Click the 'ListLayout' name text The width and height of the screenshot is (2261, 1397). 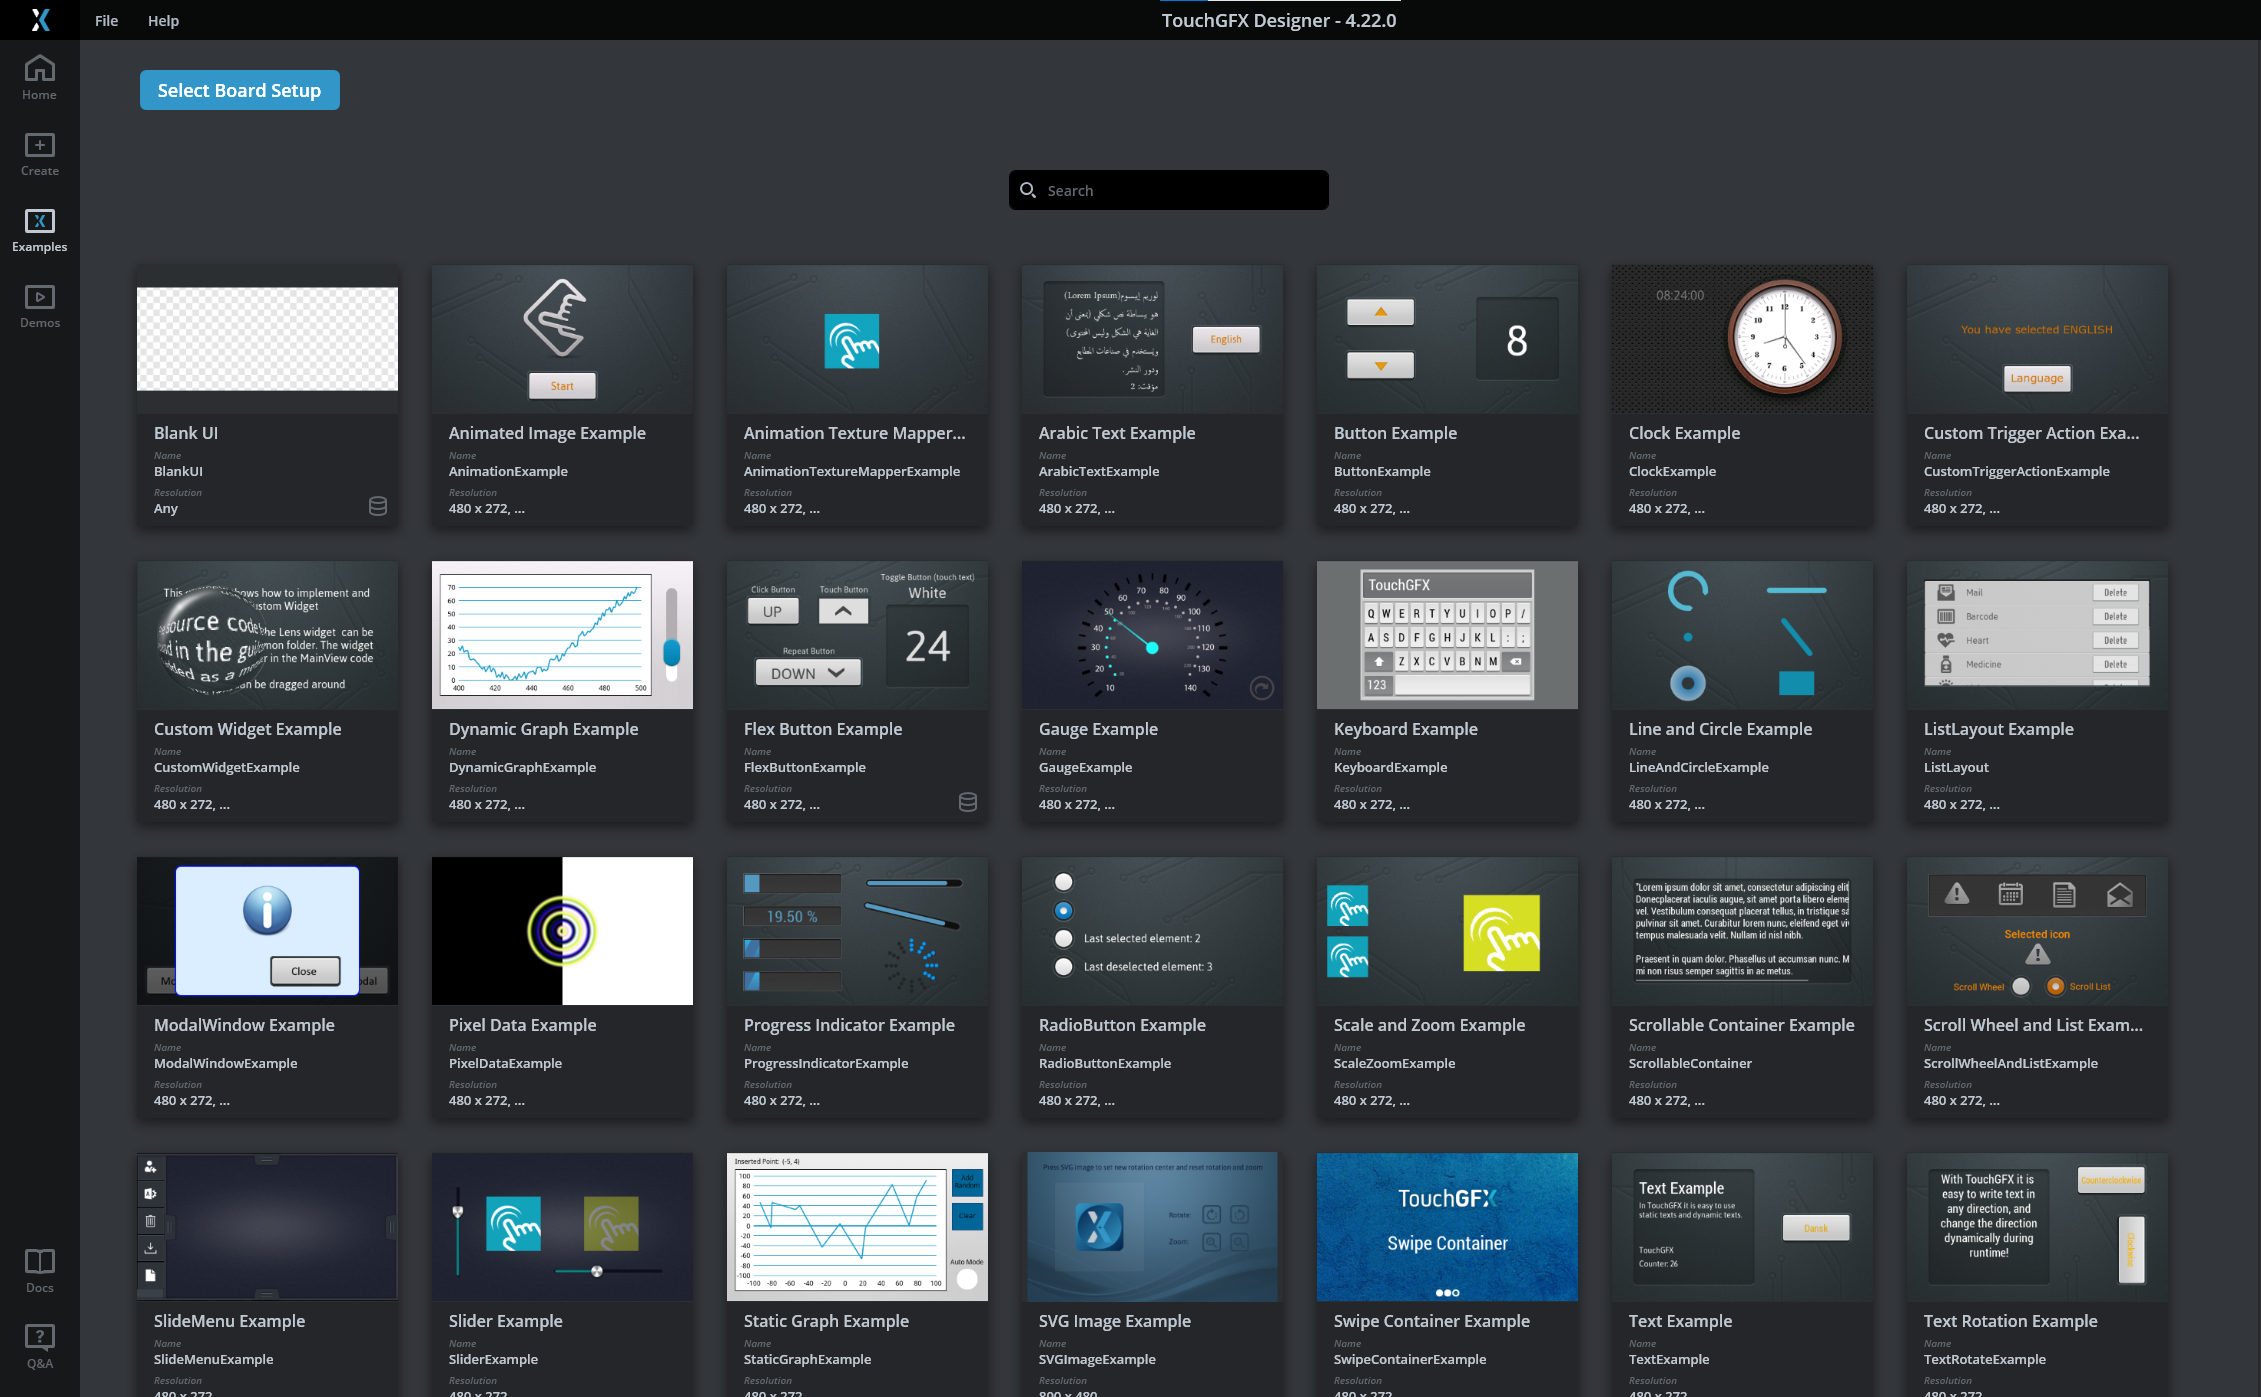coord(1956,767)
